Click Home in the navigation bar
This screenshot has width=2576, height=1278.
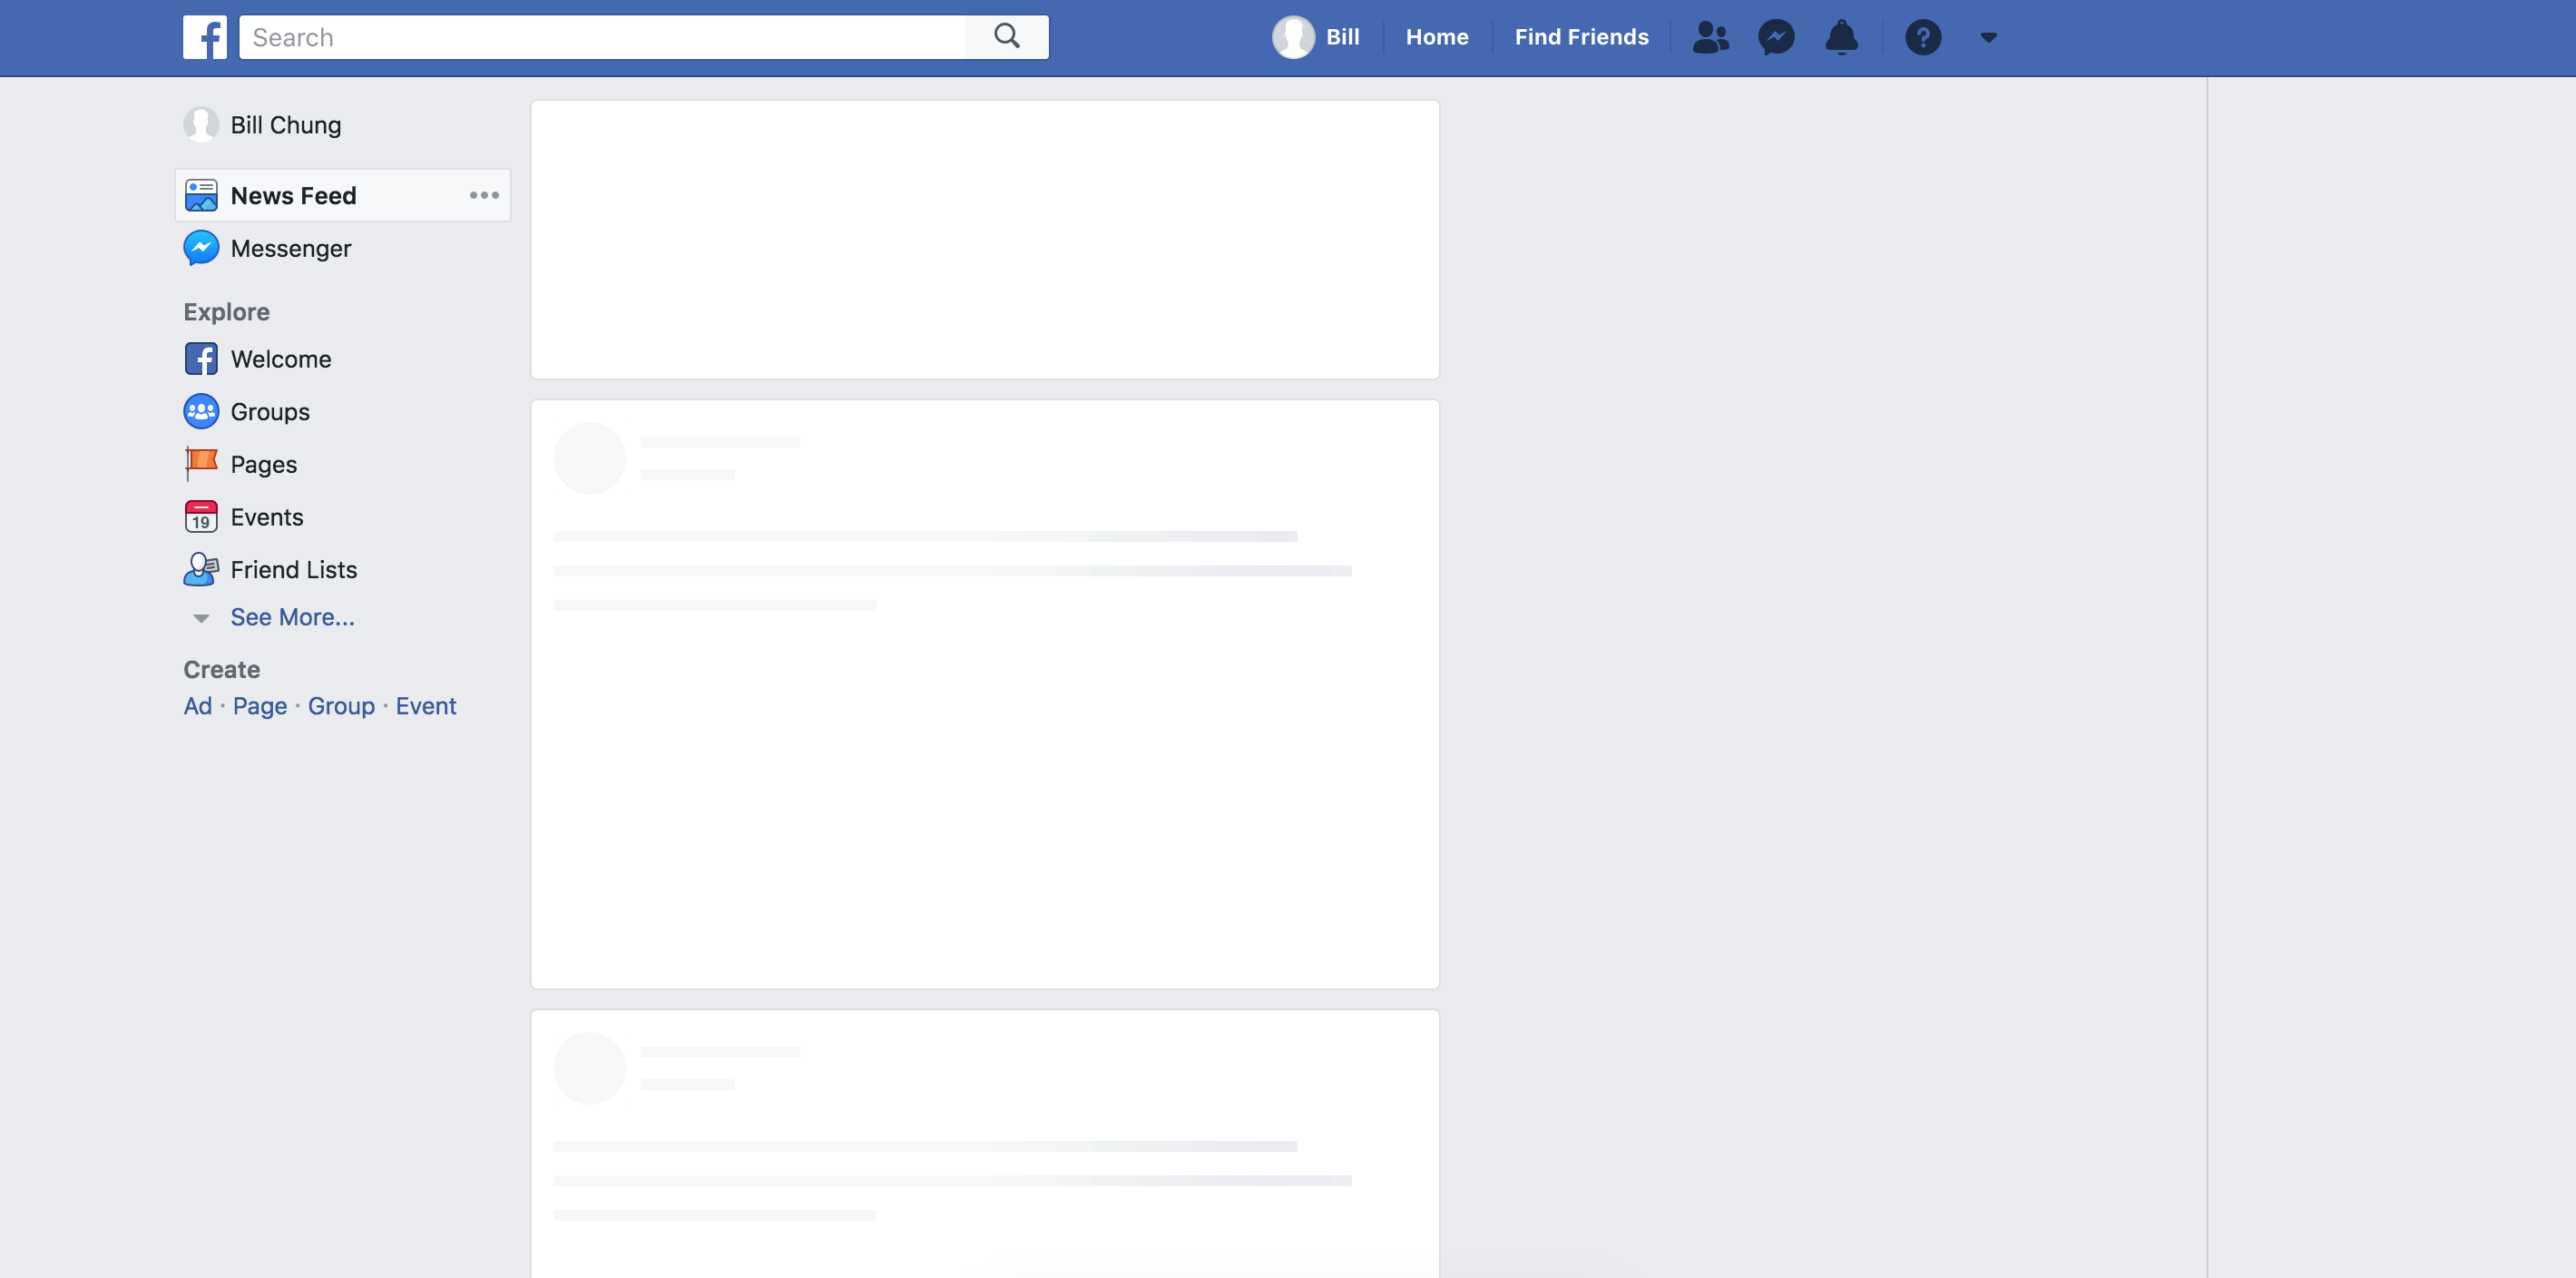(x=1435, y=36)
